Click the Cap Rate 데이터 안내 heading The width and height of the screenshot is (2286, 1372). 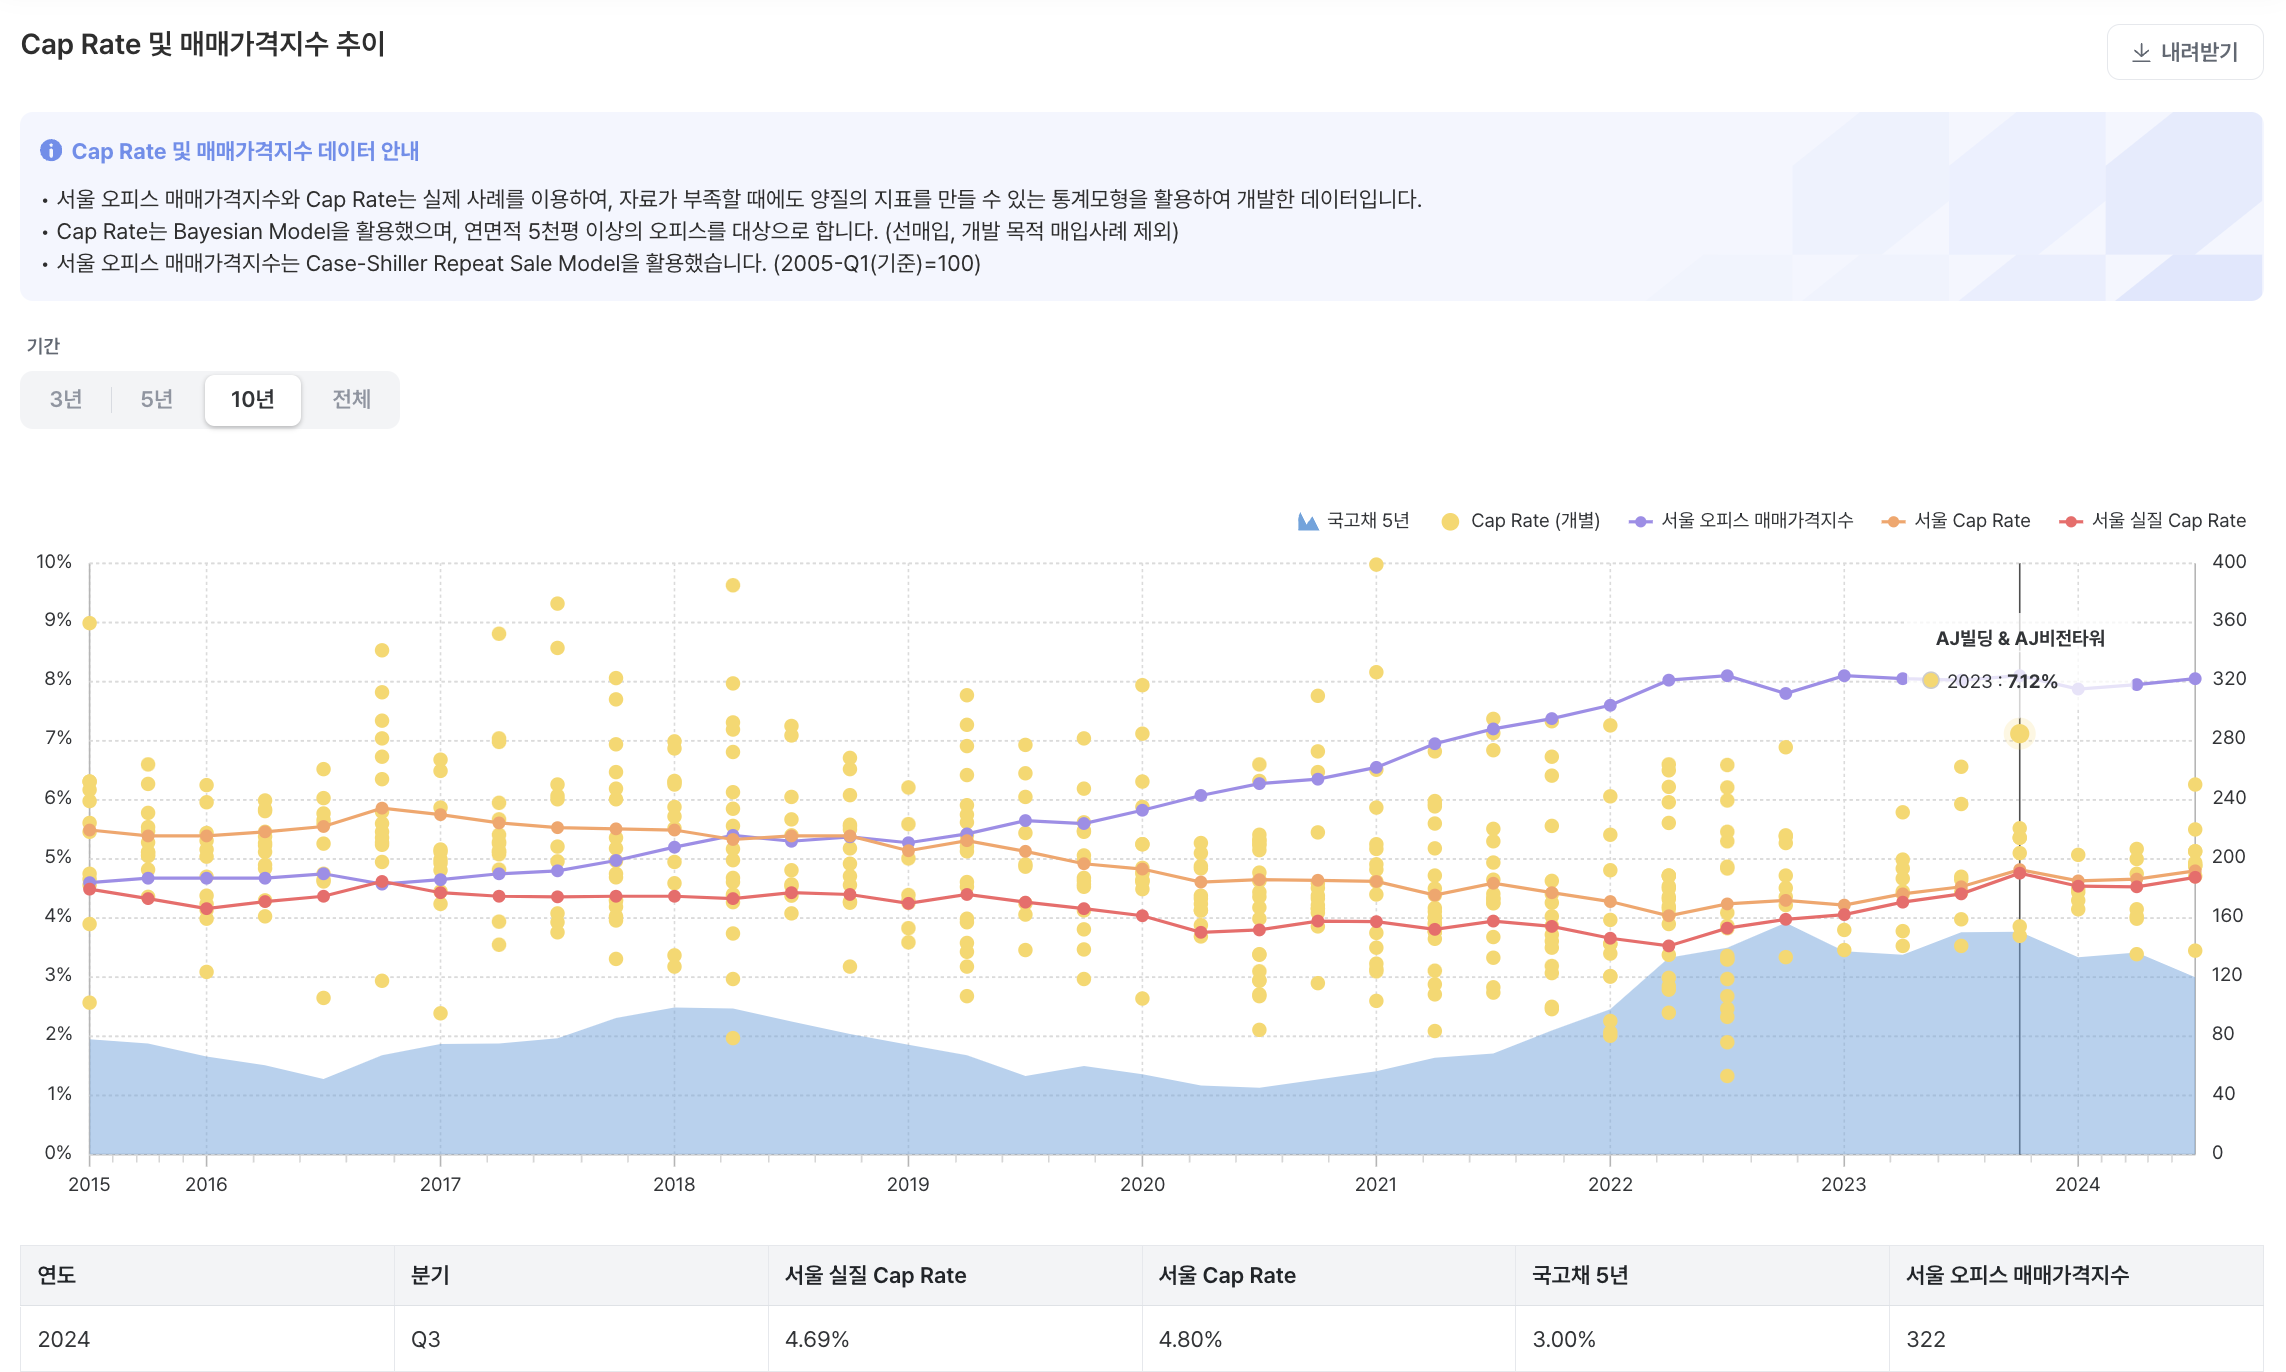(x=245, y=151)
